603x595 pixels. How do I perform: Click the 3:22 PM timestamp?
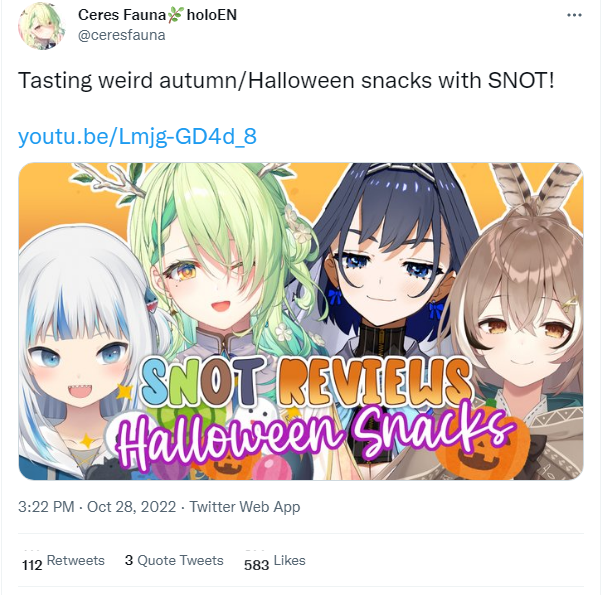click(46, 507)
